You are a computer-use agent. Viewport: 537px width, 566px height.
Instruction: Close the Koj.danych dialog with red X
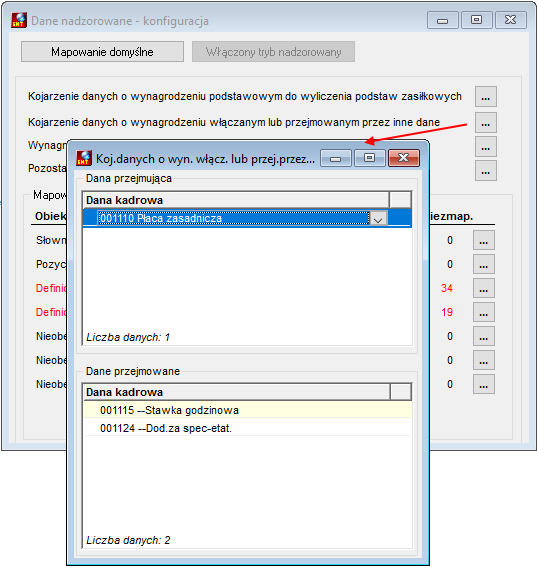pyautogui.click(x=404, y=158)
